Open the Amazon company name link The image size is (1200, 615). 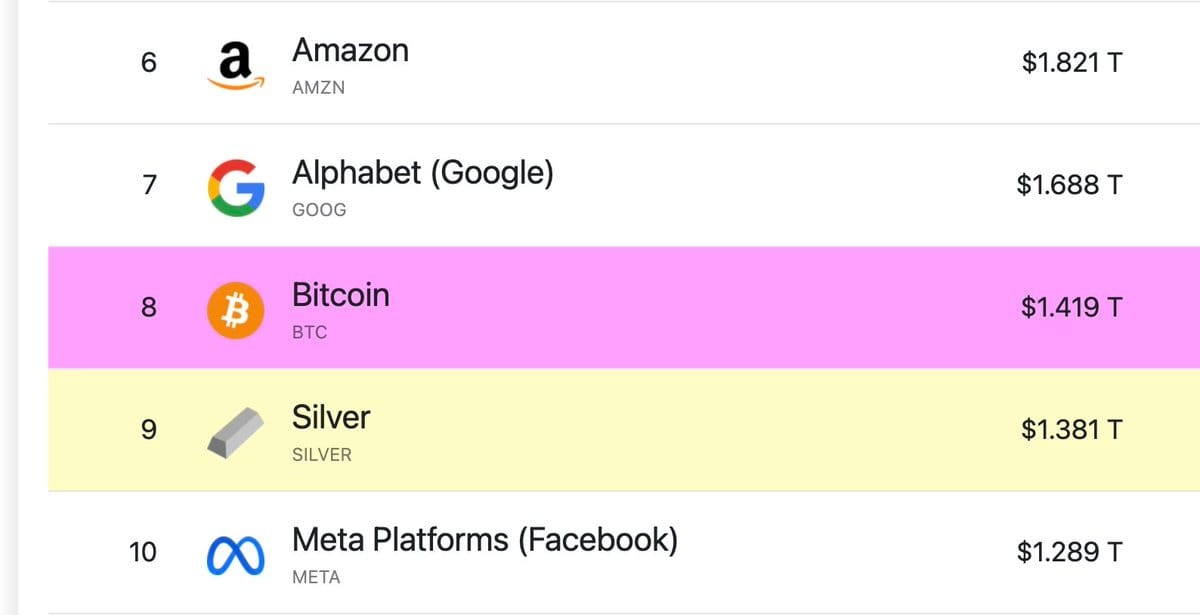pyautogui.click(x=350, y=50)
